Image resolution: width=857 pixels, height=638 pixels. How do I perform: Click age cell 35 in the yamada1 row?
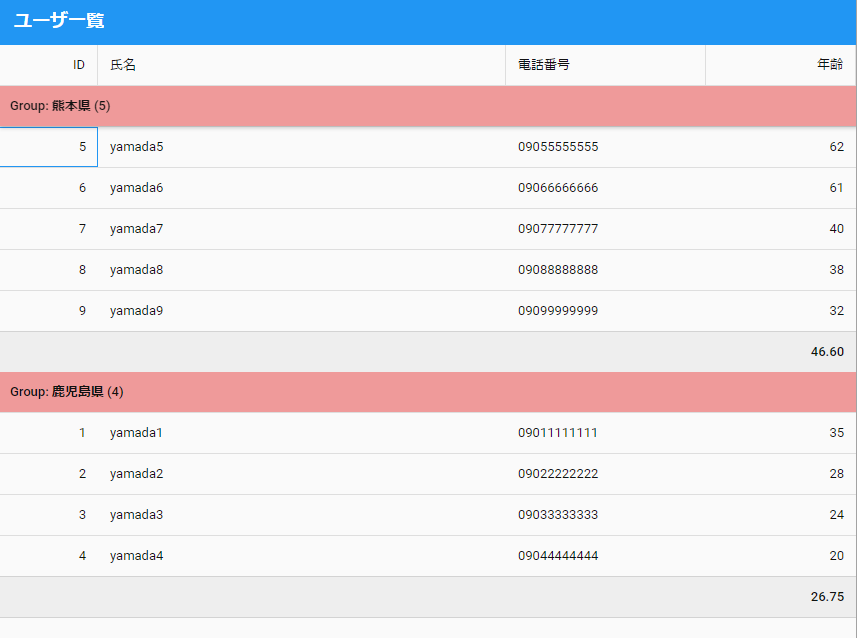[x=780, y=433]
